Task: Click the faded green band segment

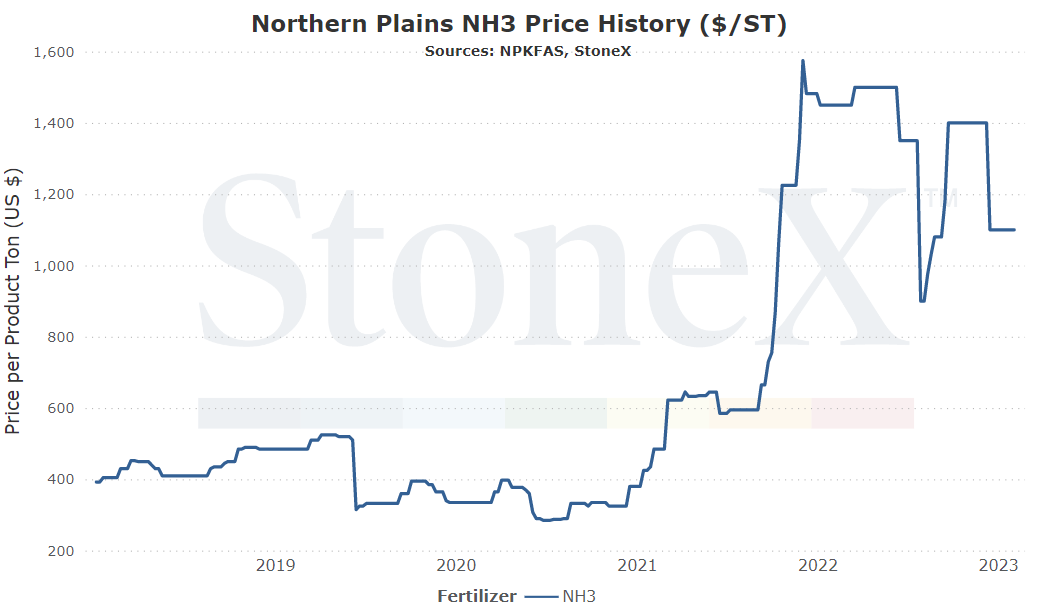Action: pyautogui.click(x=556, y=413)
